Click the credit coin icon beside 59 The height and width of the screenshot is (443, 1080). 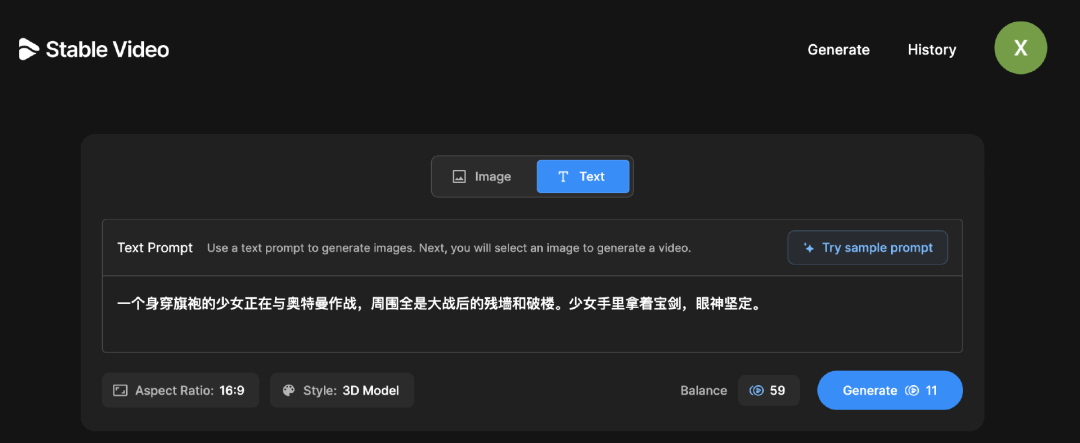coord(756,391)
